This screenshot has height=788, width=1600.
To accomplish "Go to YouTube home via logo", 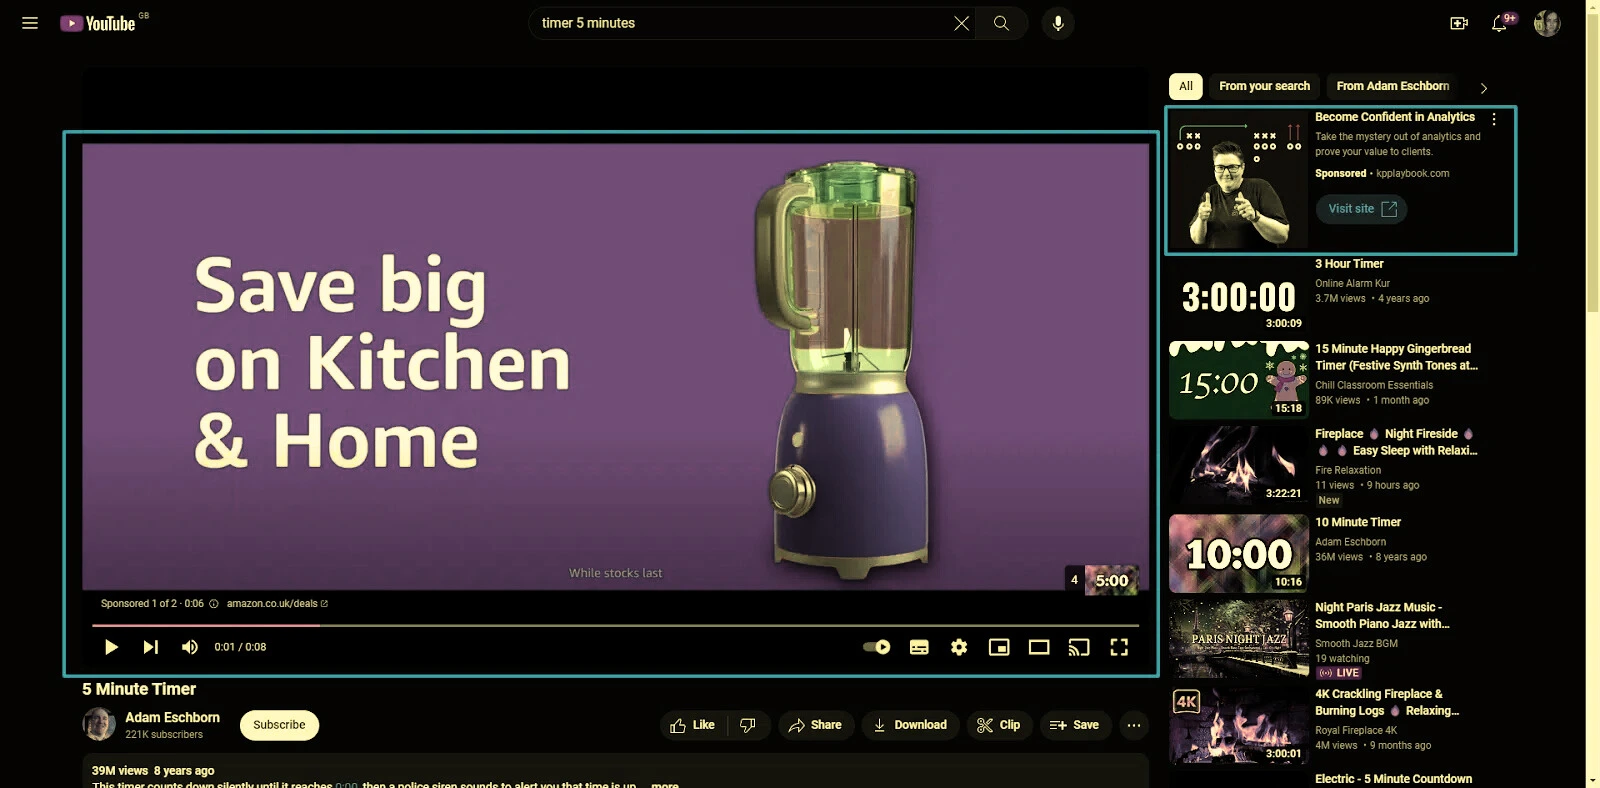I will pyautogui.click(x=98, y=23).
